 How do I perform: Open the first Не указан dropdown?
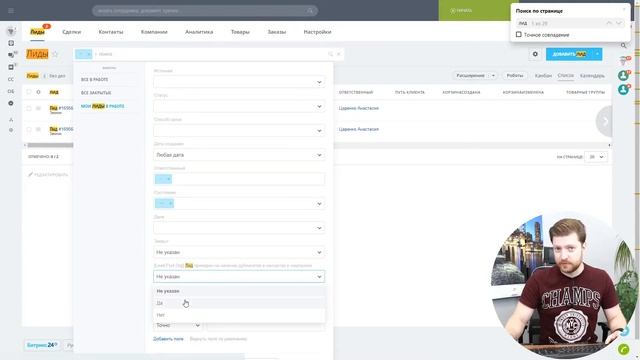tap(239, 252)
